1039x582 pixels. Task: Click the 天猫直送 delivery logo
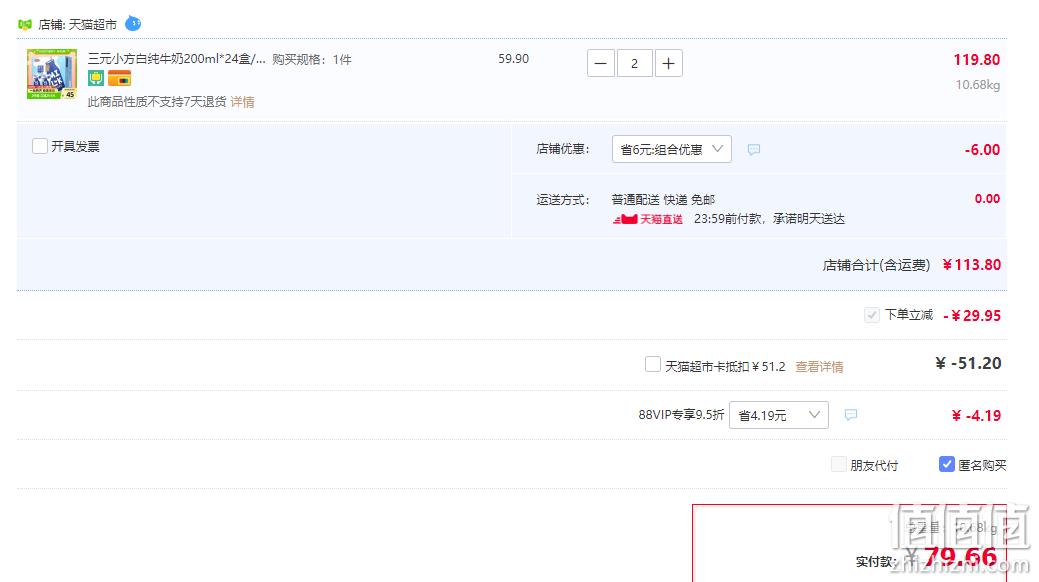tap(647, 219)
